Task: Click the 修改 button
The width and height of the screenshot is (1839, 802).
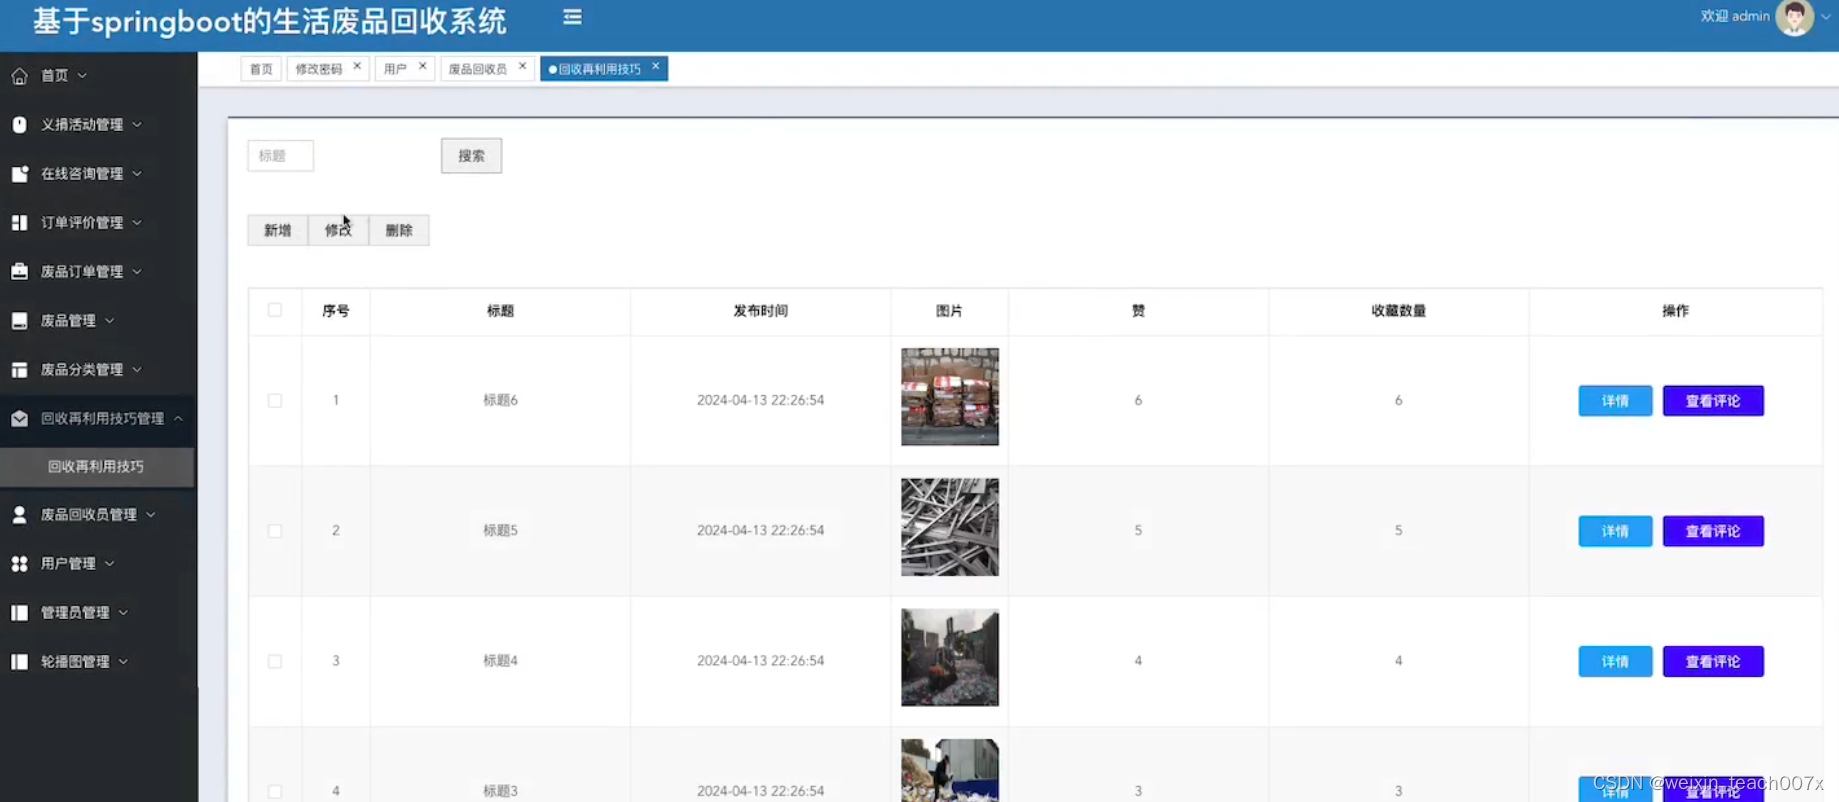Action: pos(338,230)
